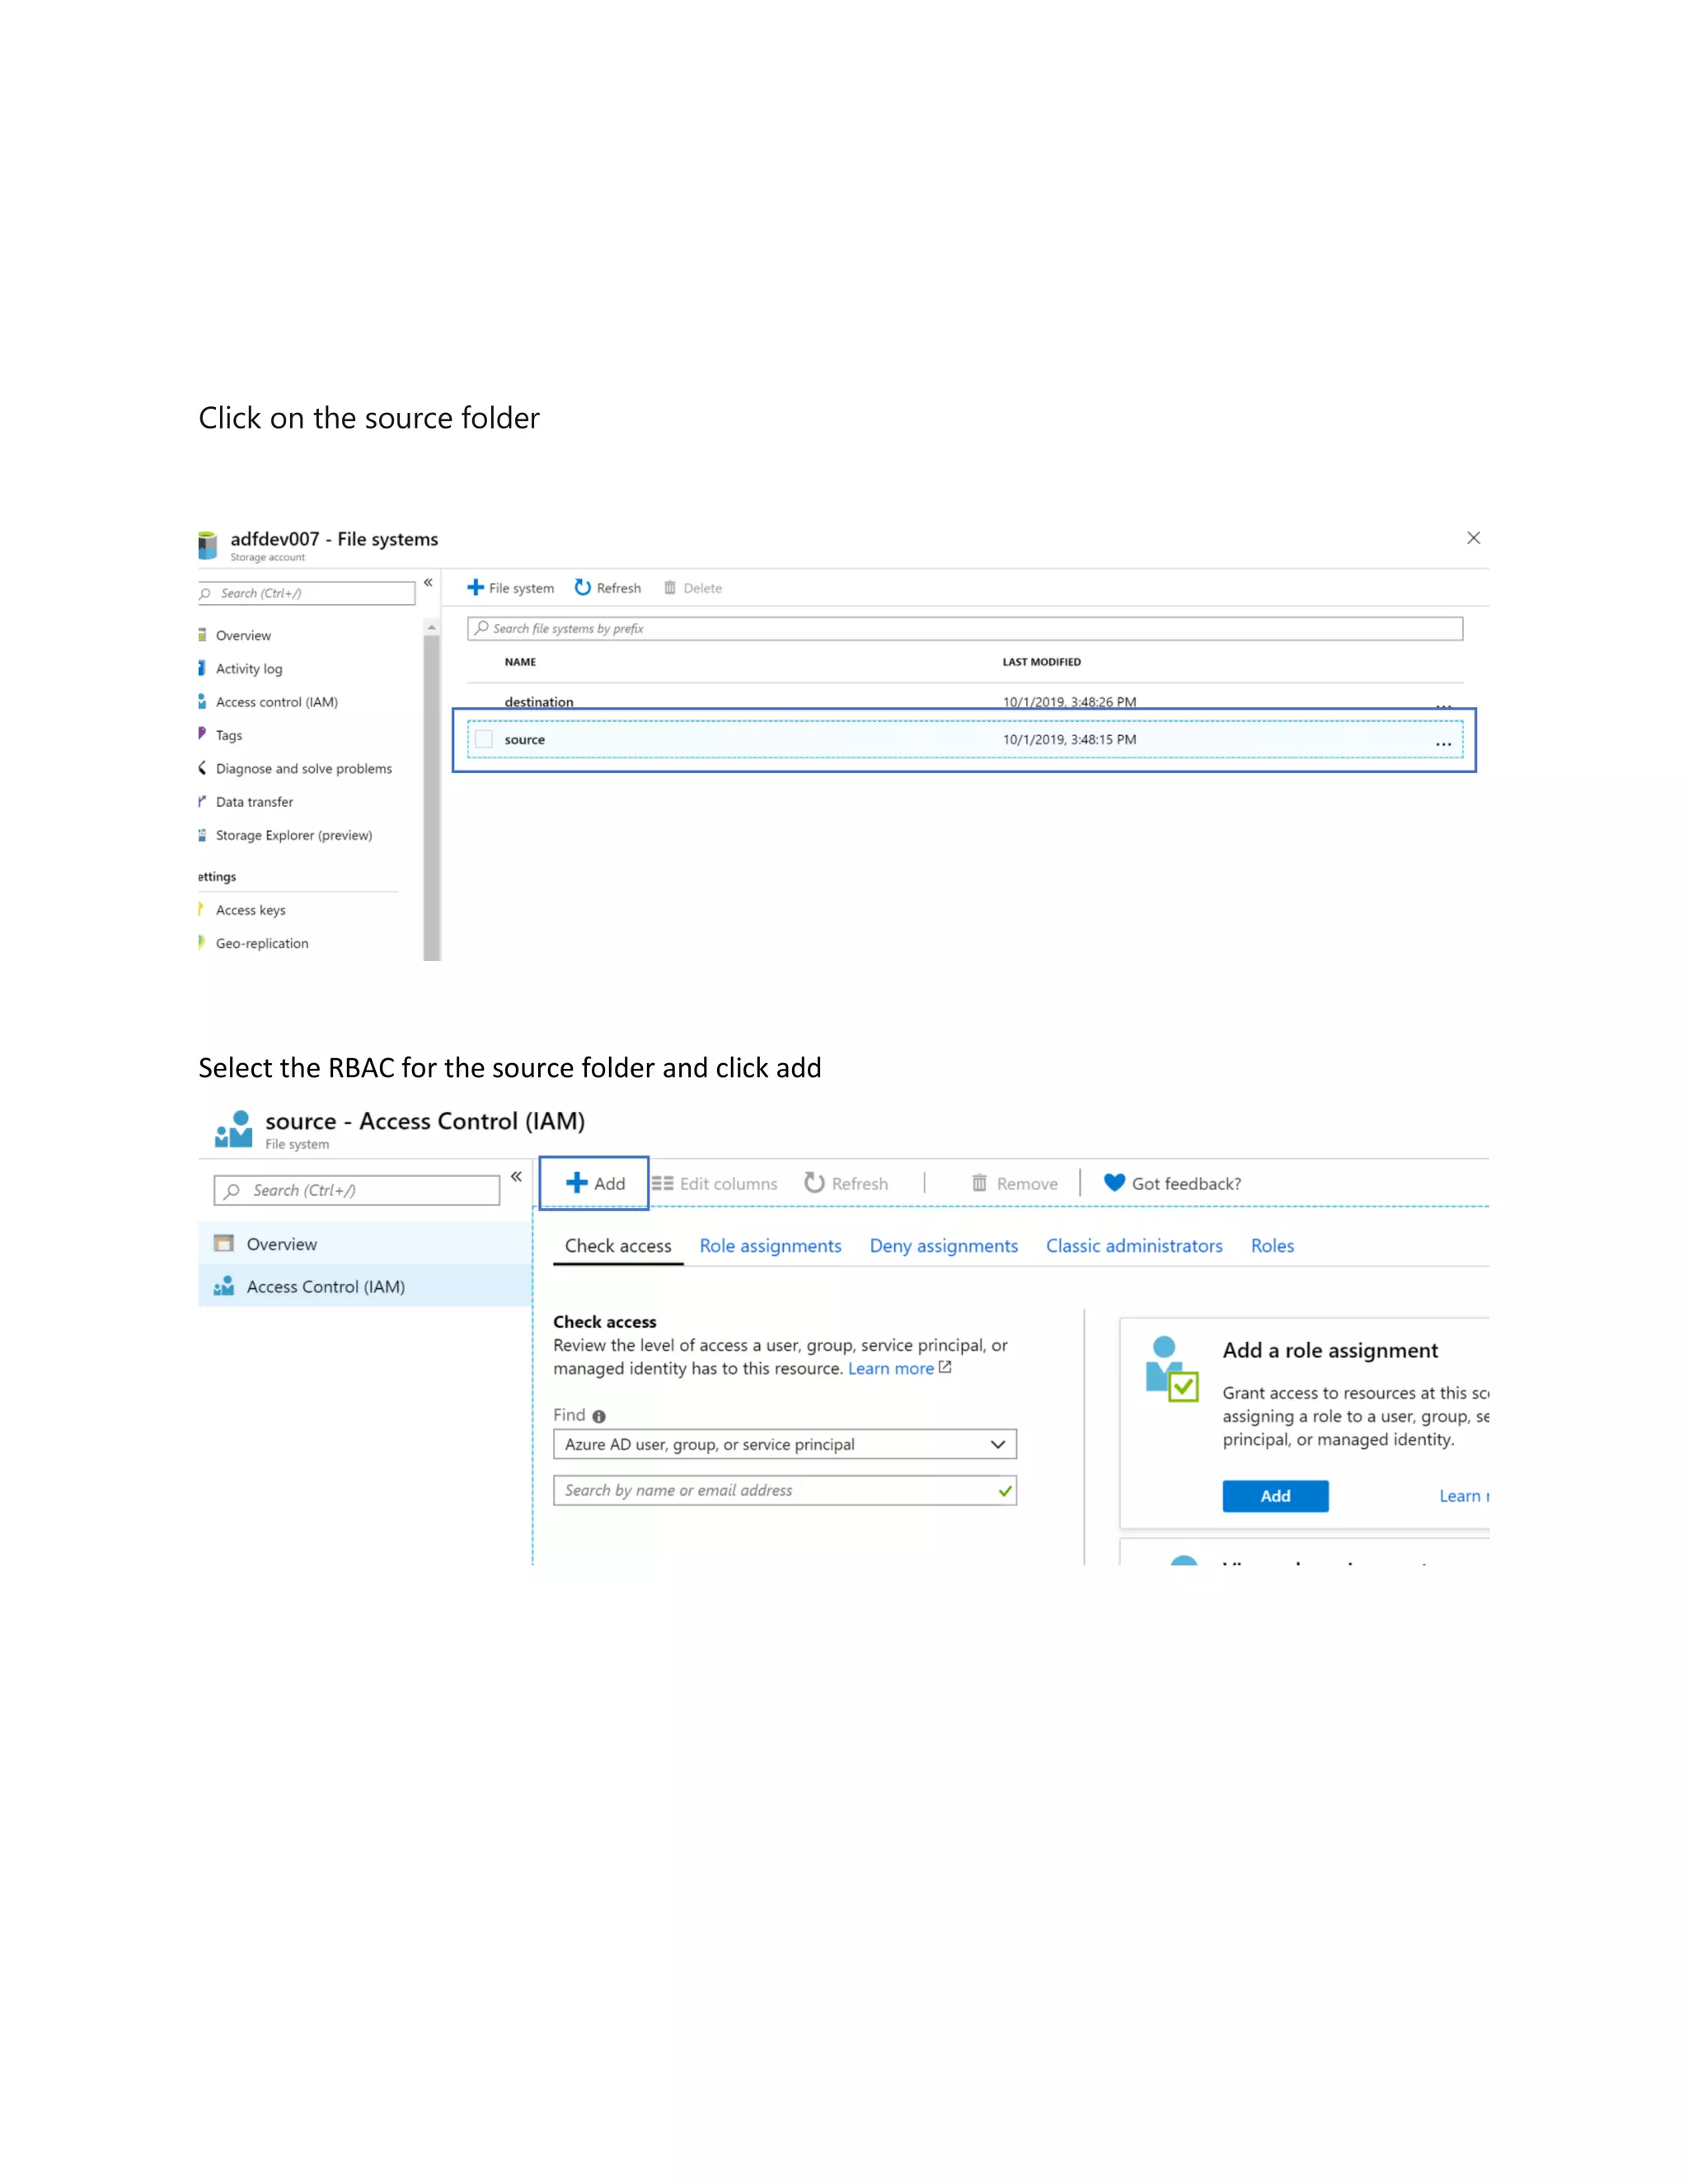The image size is (1688, 2184).
Task: Open Overview in source file system menu
Action: tap(365, 1244)
